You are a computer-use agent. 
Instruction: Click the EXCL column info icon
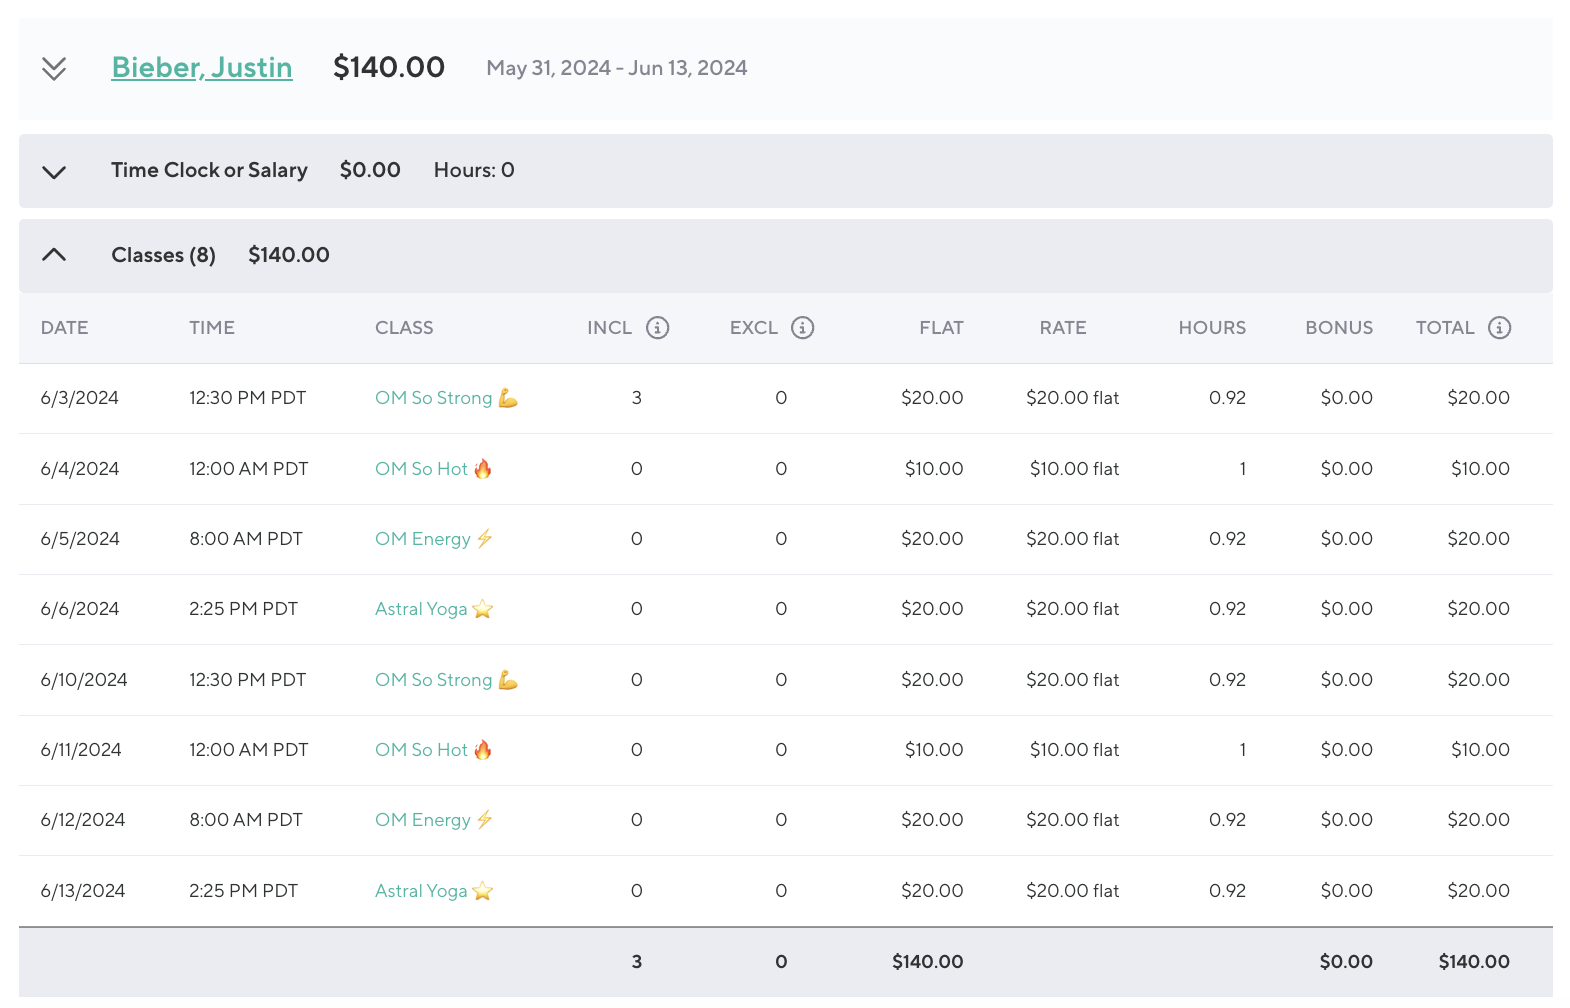pyautogui.click(x=802, y=328)
